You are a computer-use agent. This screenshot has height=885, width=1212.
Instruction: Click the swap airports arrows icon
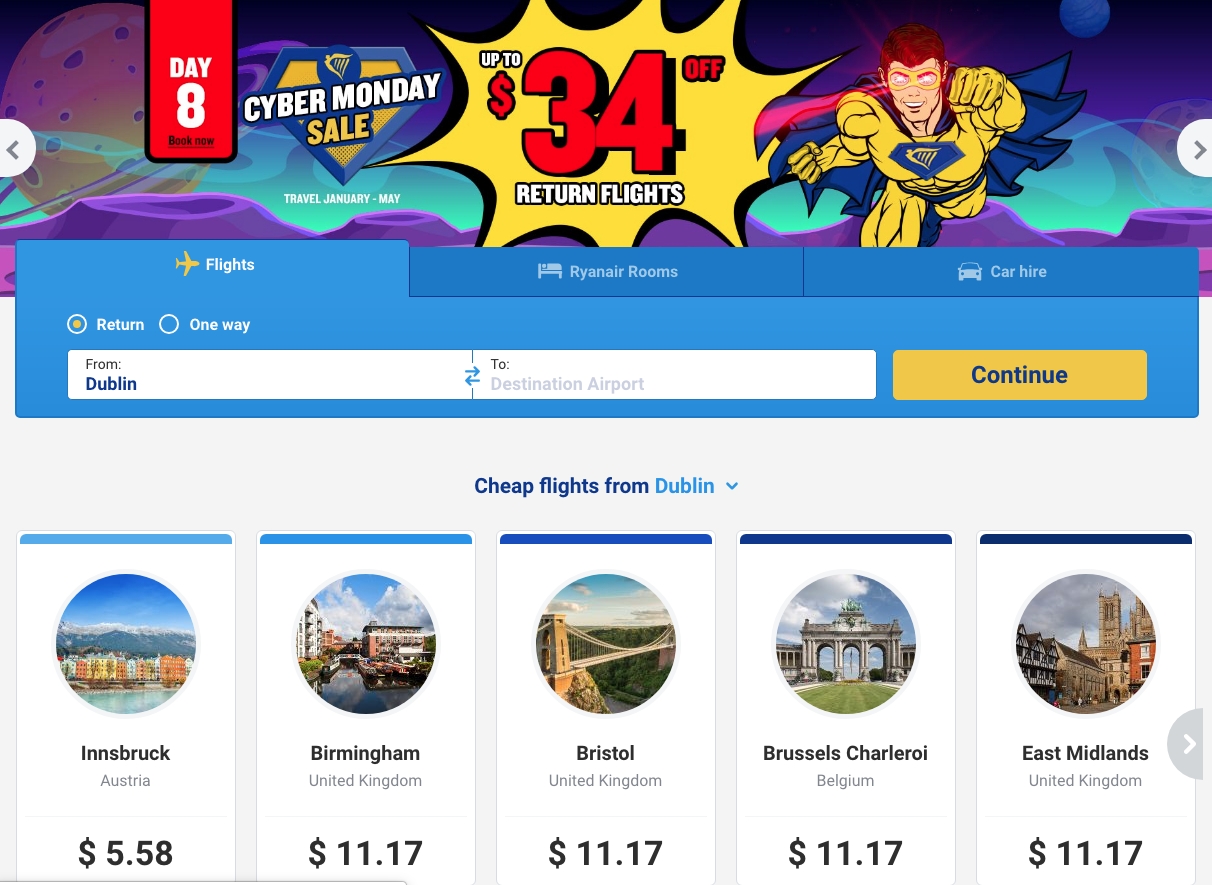click(x=472, y=376)
